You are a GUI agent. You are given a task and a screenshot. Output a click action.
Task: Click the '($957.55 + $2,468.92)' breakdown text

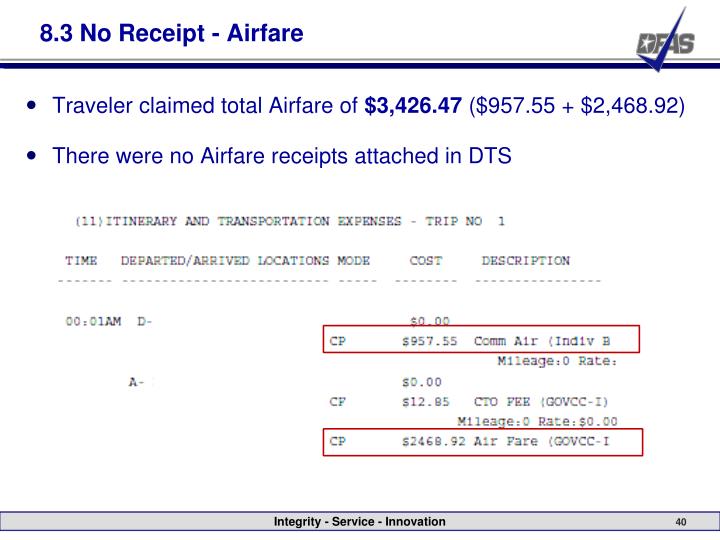pos(577,106)
